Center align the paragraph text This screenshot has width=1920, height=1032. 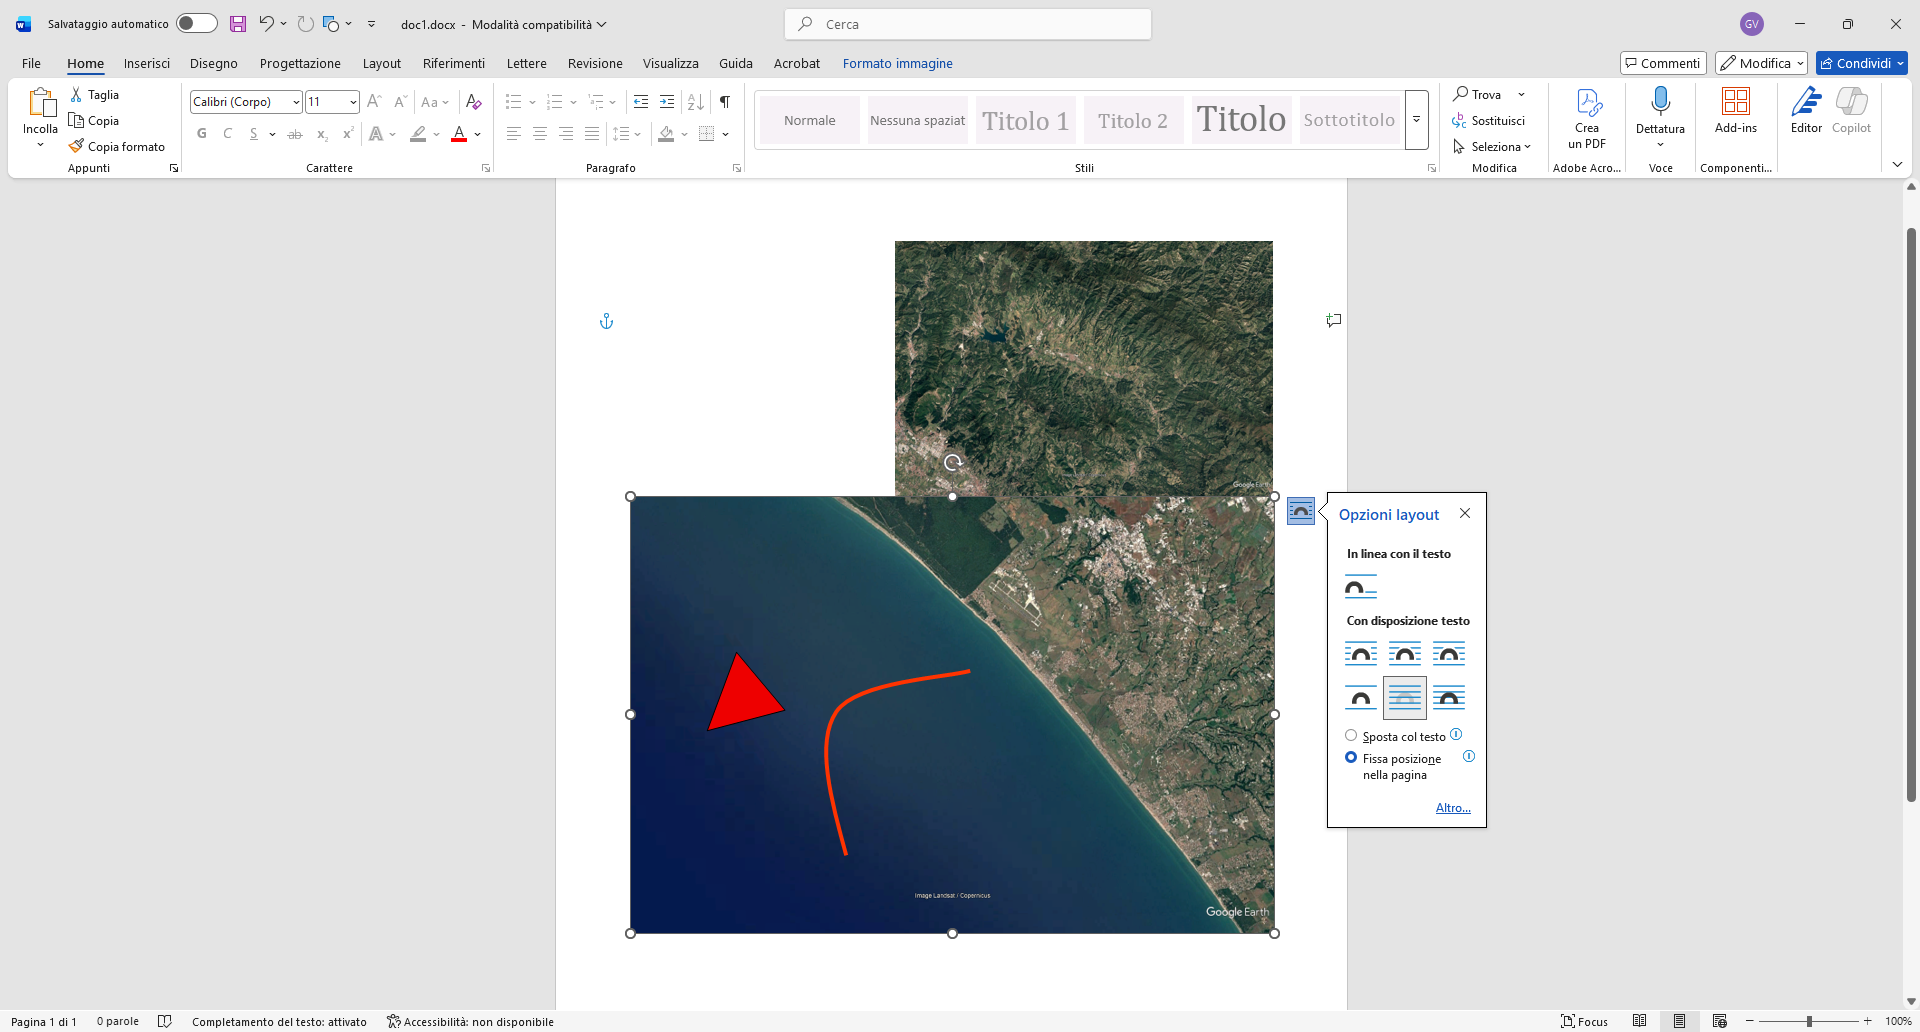tap(540, 134)
